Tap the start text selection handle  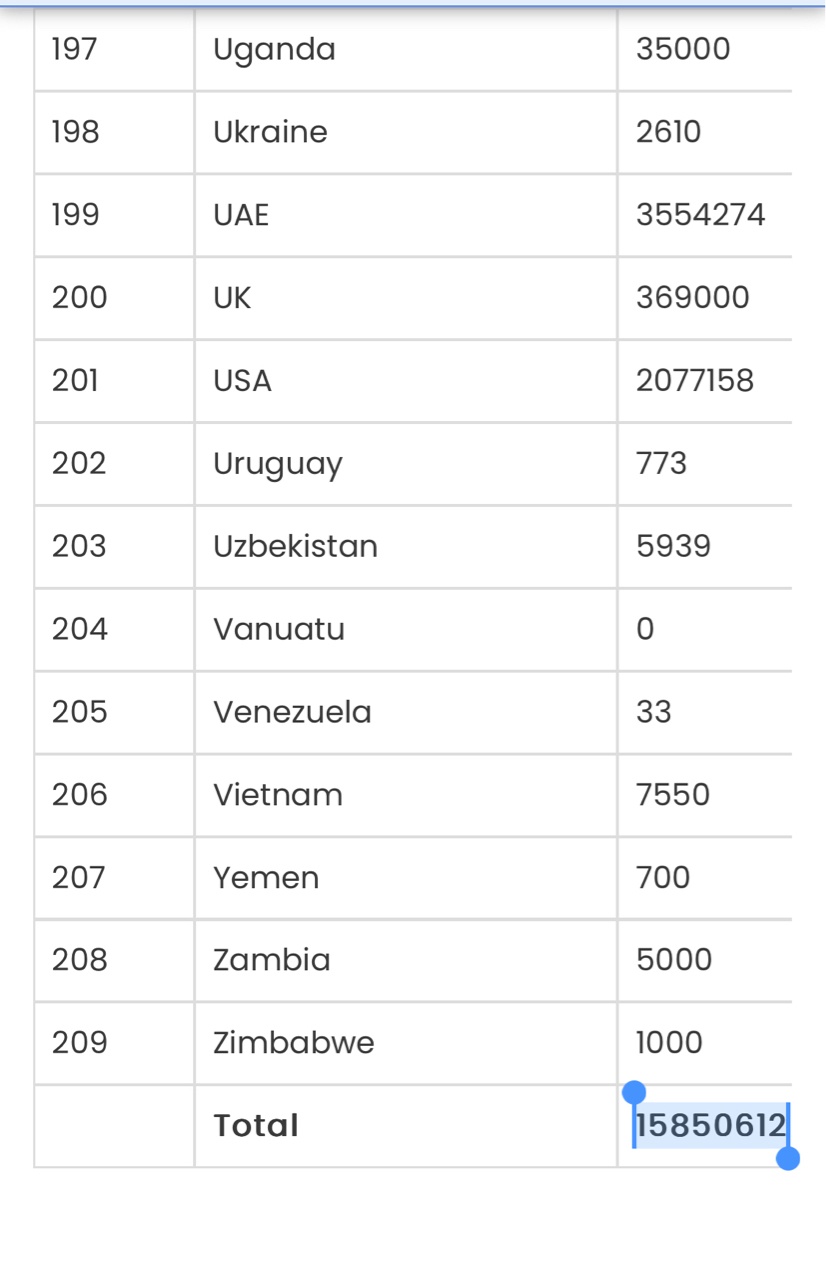(634, 1093)
